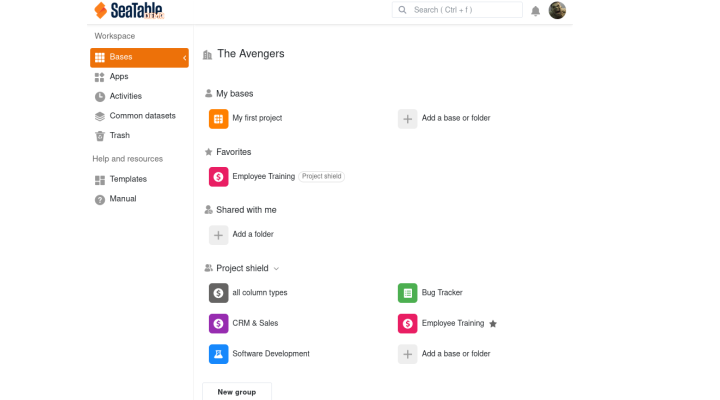
Task: Open Employee Training icon in Project shield
Action: (407, 324)
